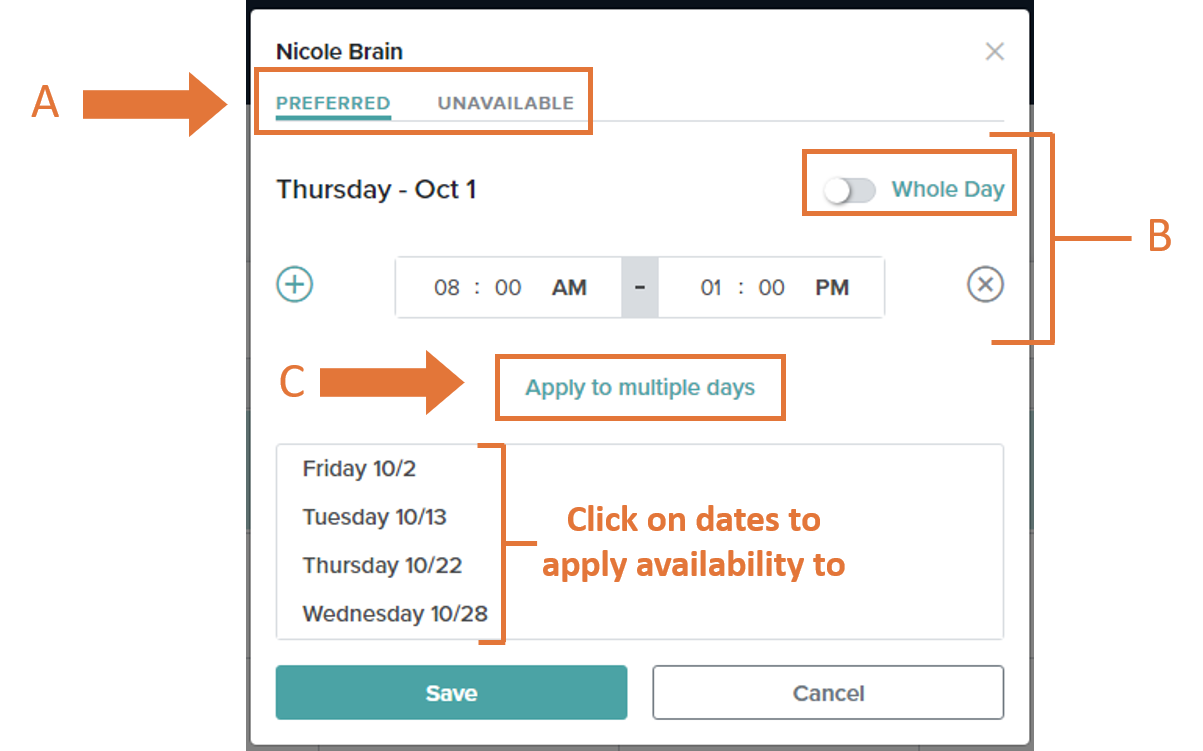Remove the time range with circled X
Viewport: 1203px width, 751px height.
click(985, 285)
